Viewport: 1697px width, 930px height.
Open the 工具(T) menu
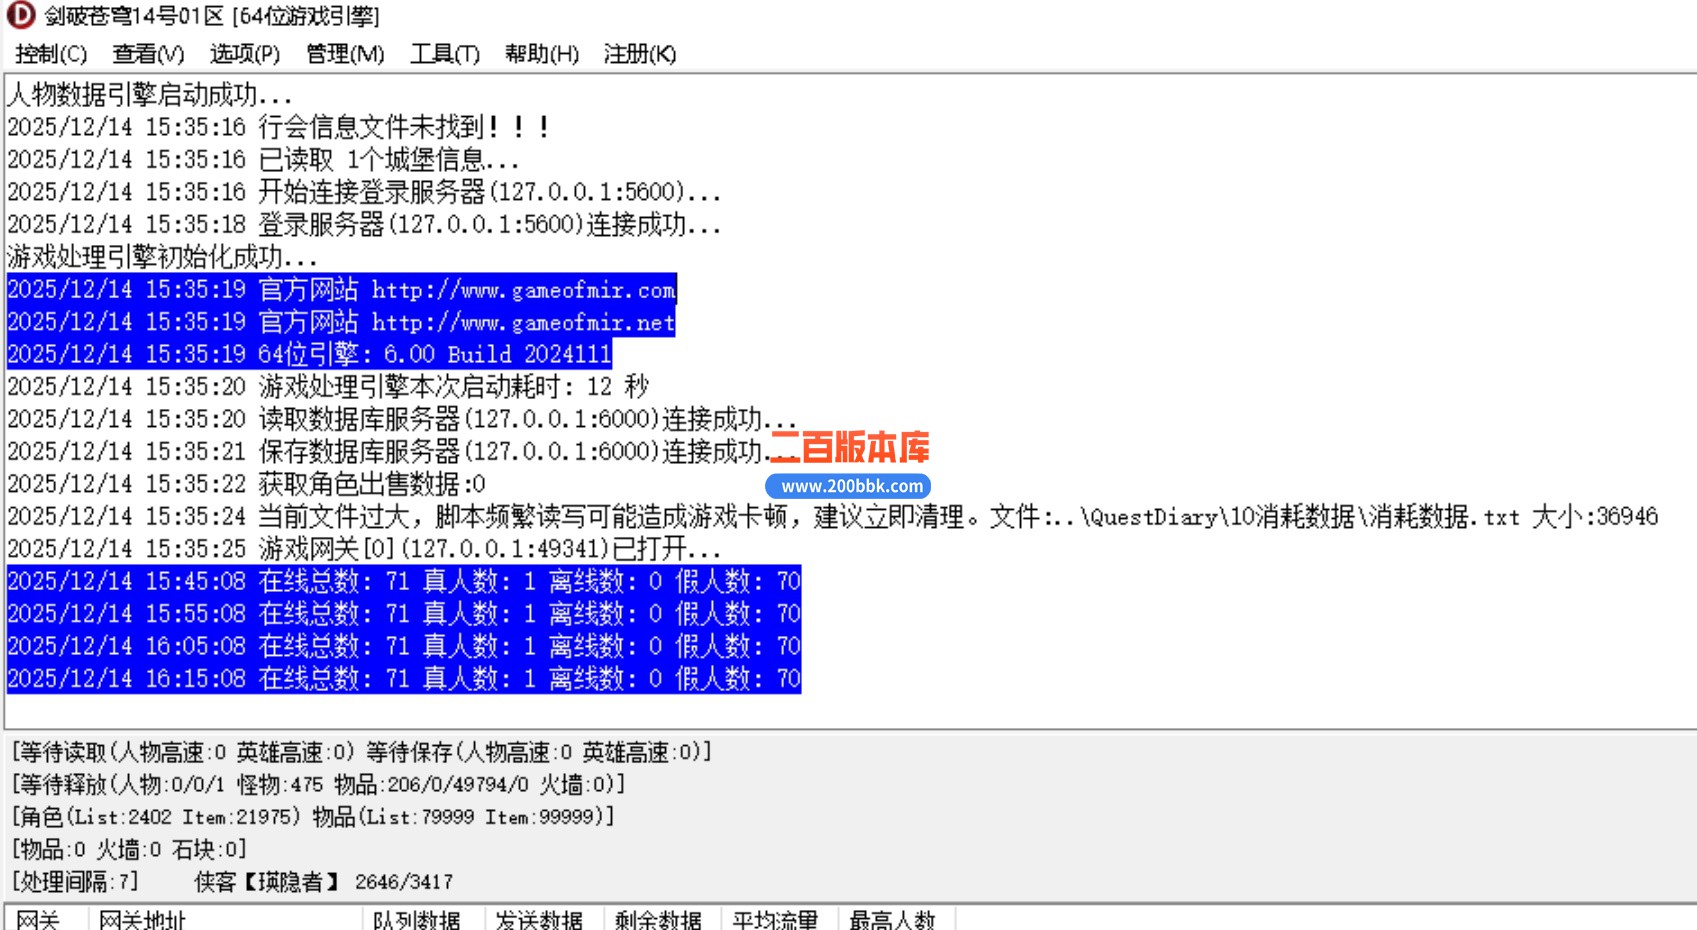443,55
